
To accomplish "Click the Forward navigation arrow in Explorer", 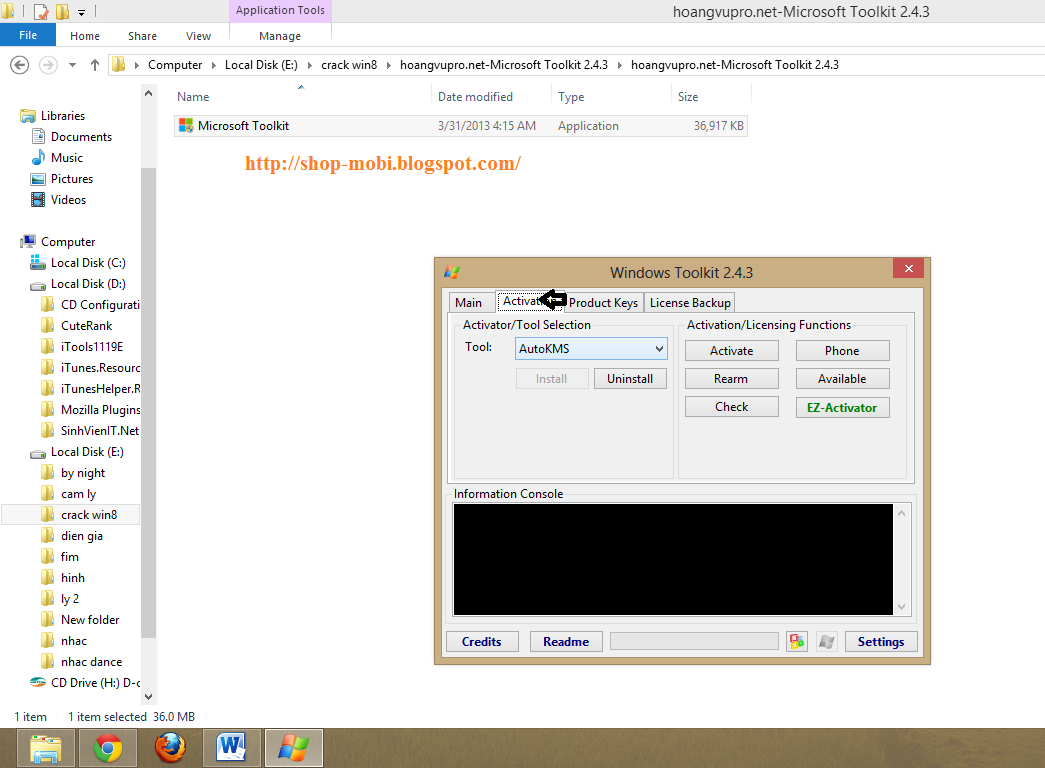I will (x=48, y=65).
